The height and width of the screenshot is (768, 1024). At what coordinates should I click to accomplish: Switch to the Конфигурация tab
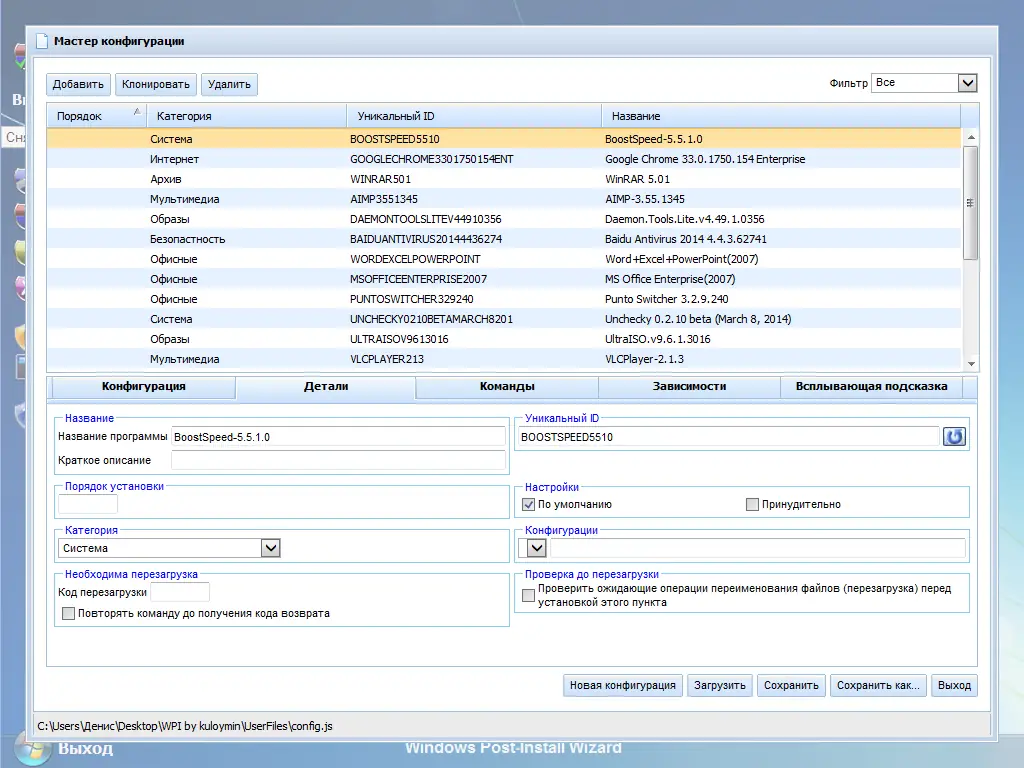click(x=144, y=387)
